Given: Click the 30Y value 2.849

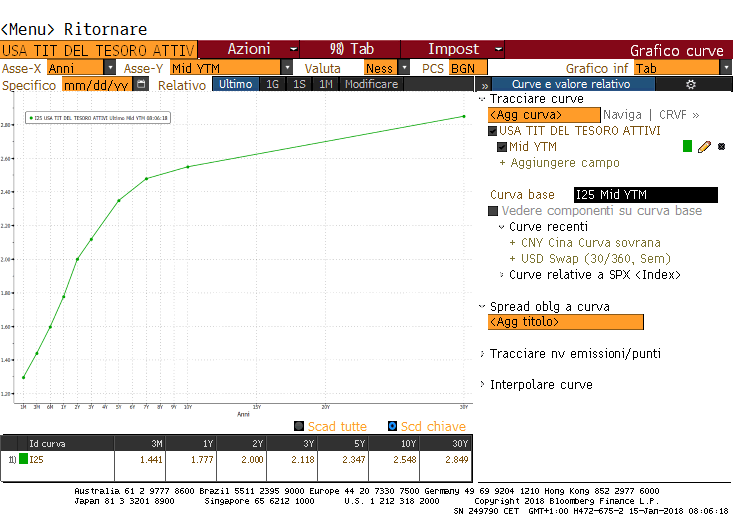Looking at the screenshot, I should pyautogui.click(x=457, y=460).
